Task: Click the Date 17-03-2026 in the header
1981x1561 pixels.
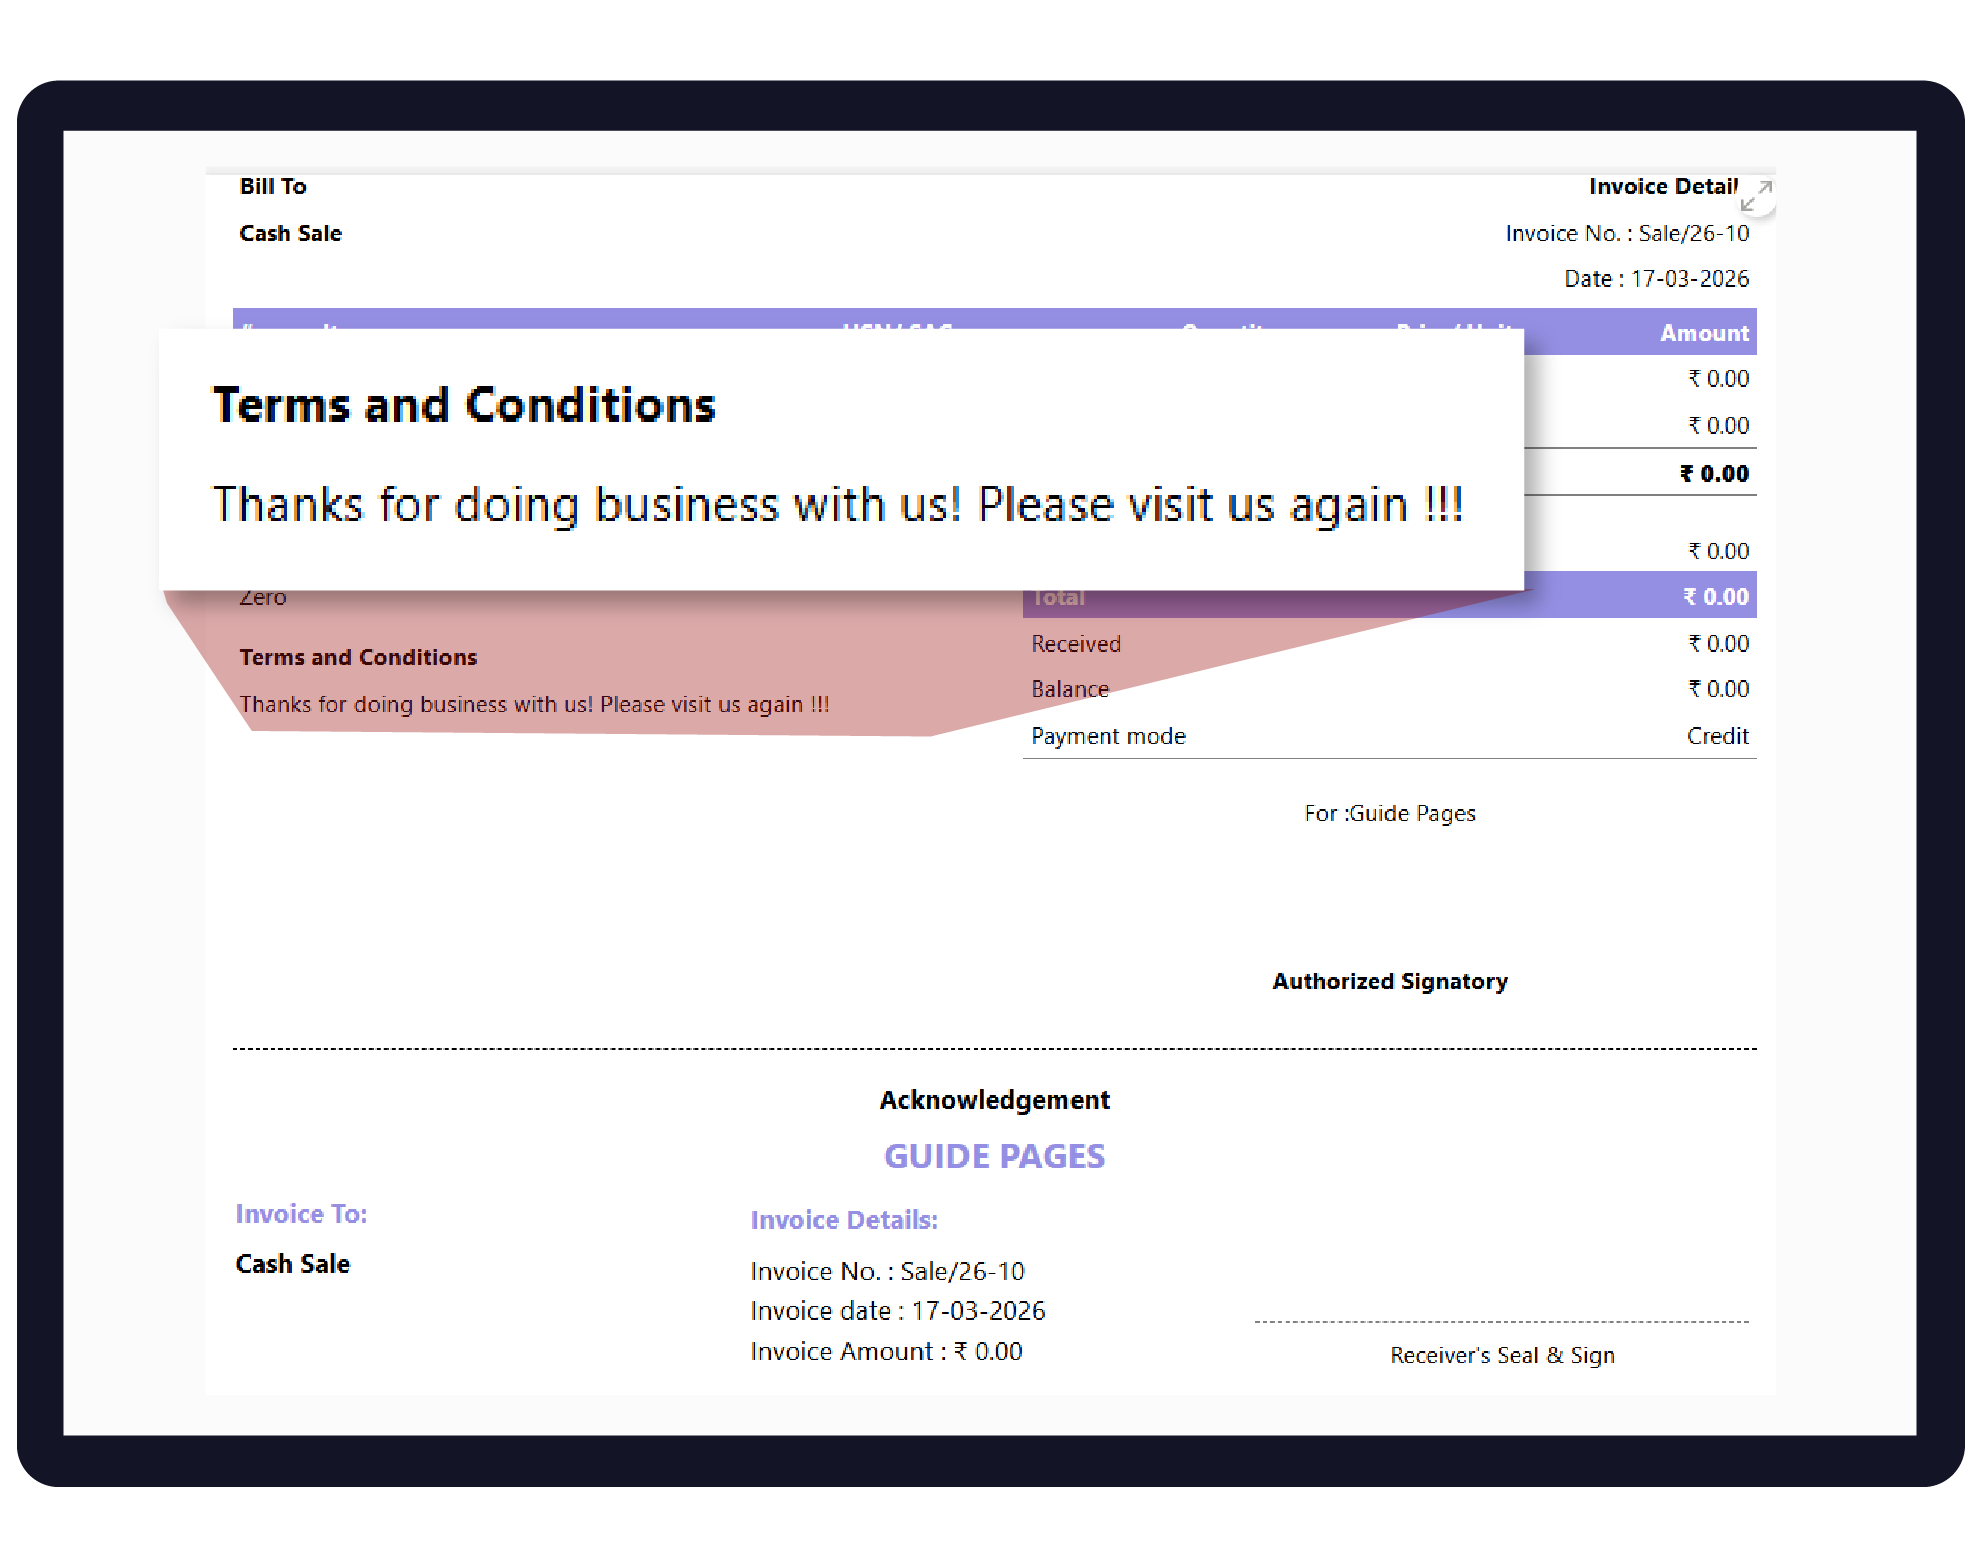Action: coord(1656,279)
